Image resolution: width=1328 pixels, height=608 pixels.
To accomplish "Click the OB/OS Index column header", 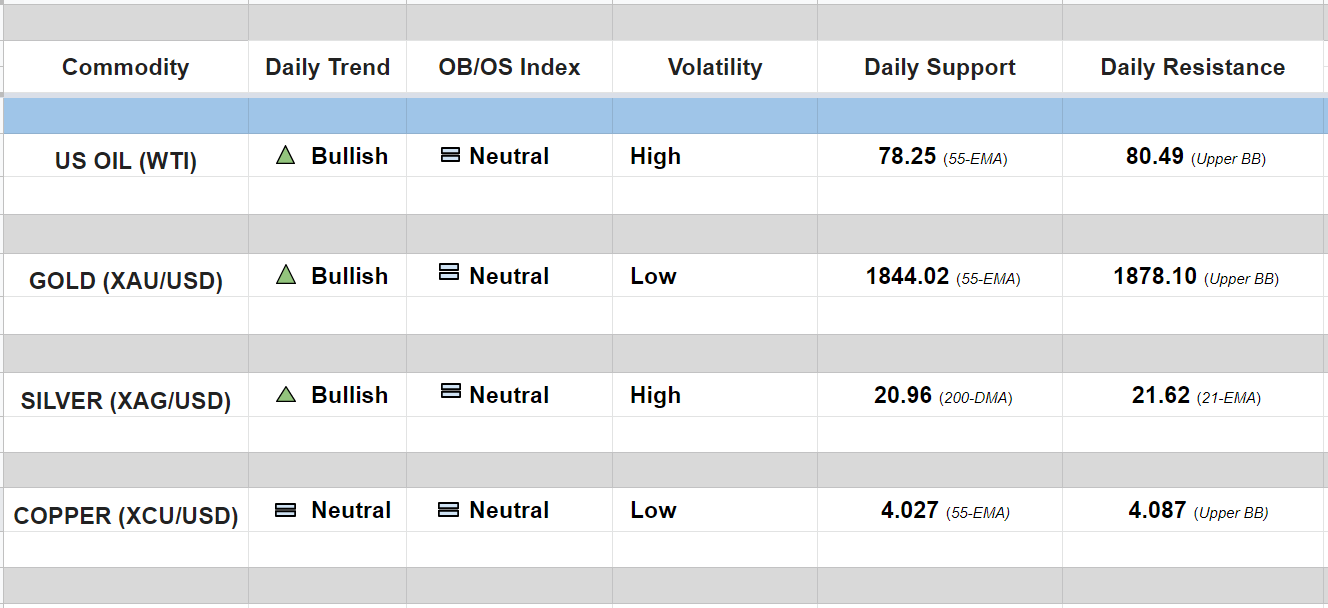I will coord(509,68).
